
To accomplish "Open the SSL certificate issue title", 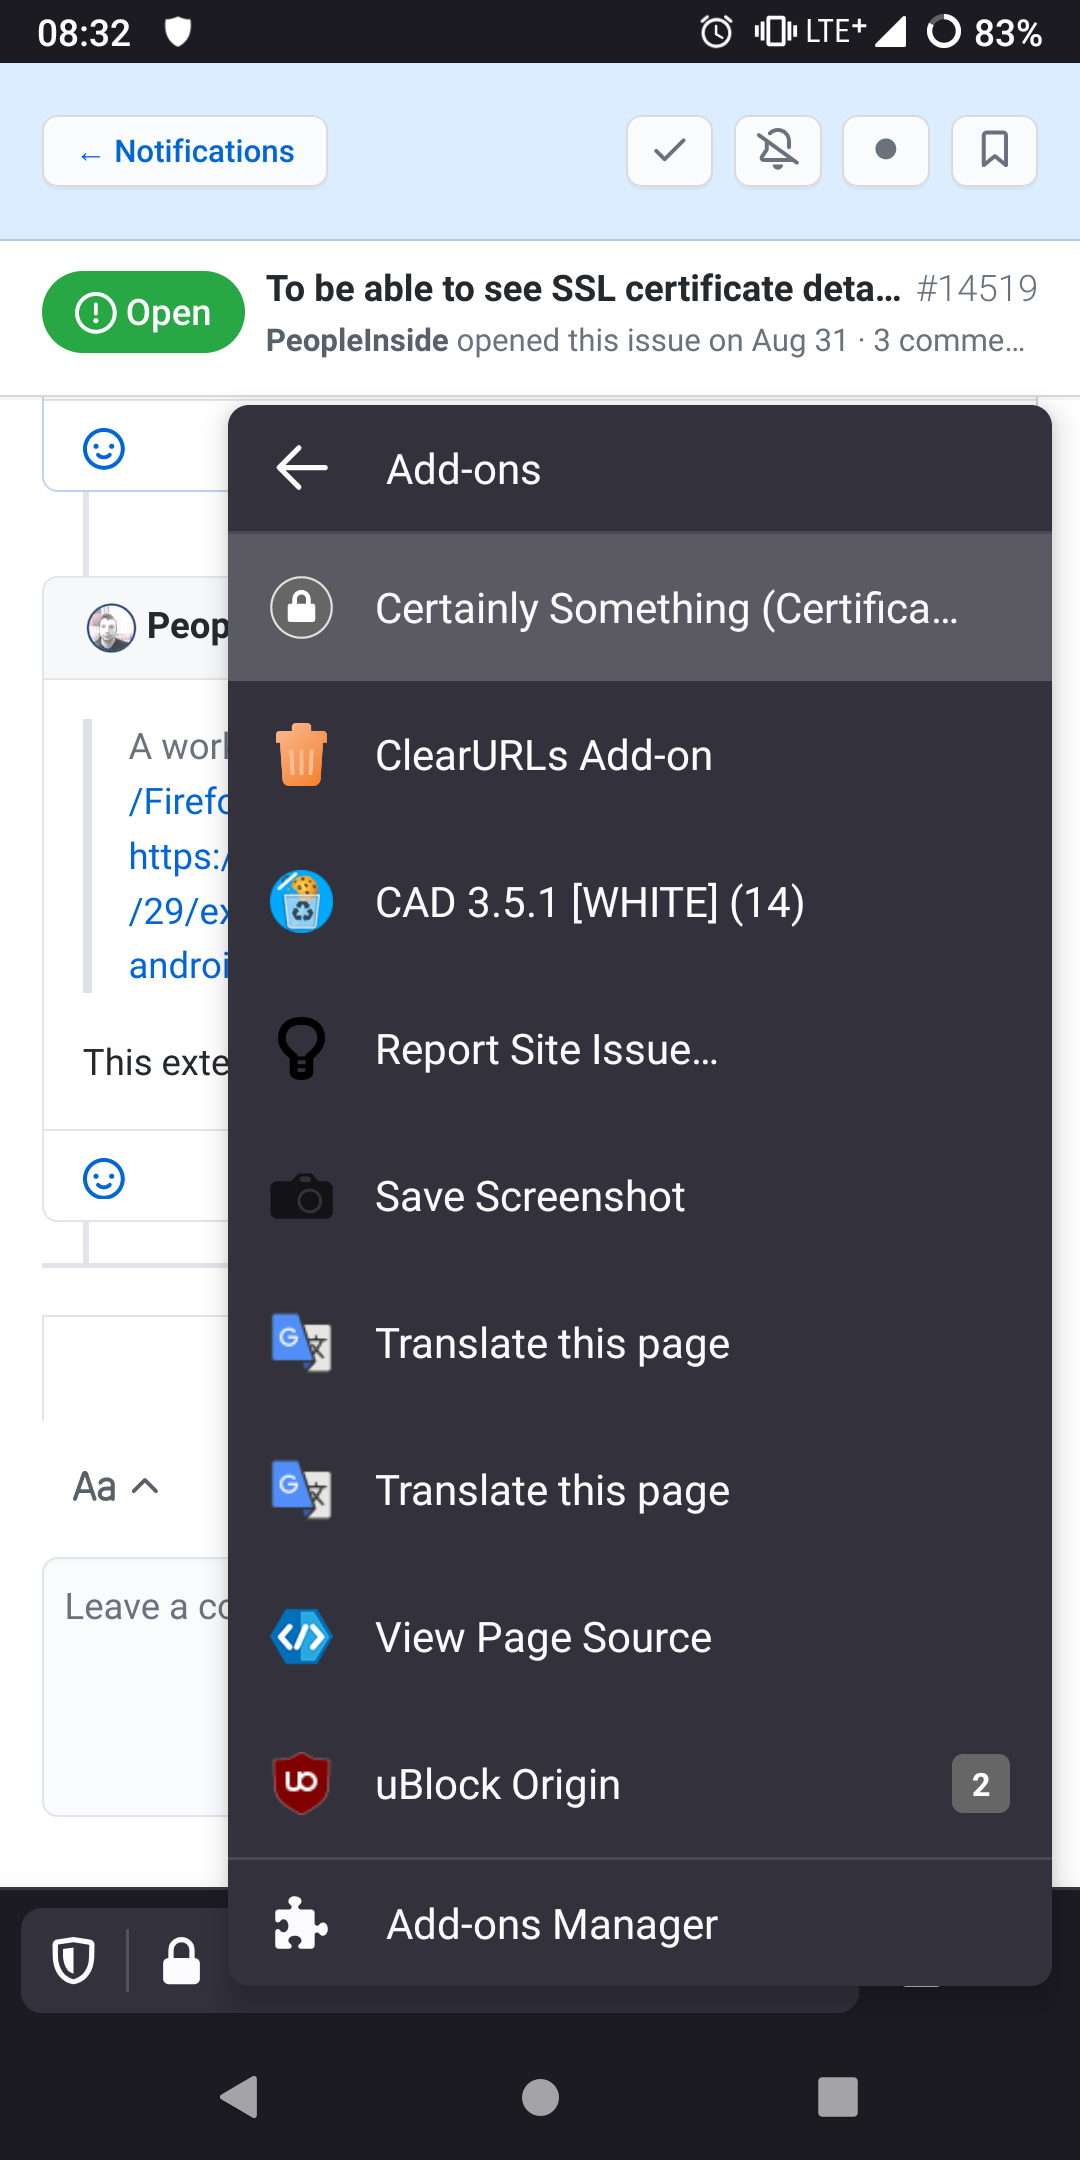I will [583, 288].
